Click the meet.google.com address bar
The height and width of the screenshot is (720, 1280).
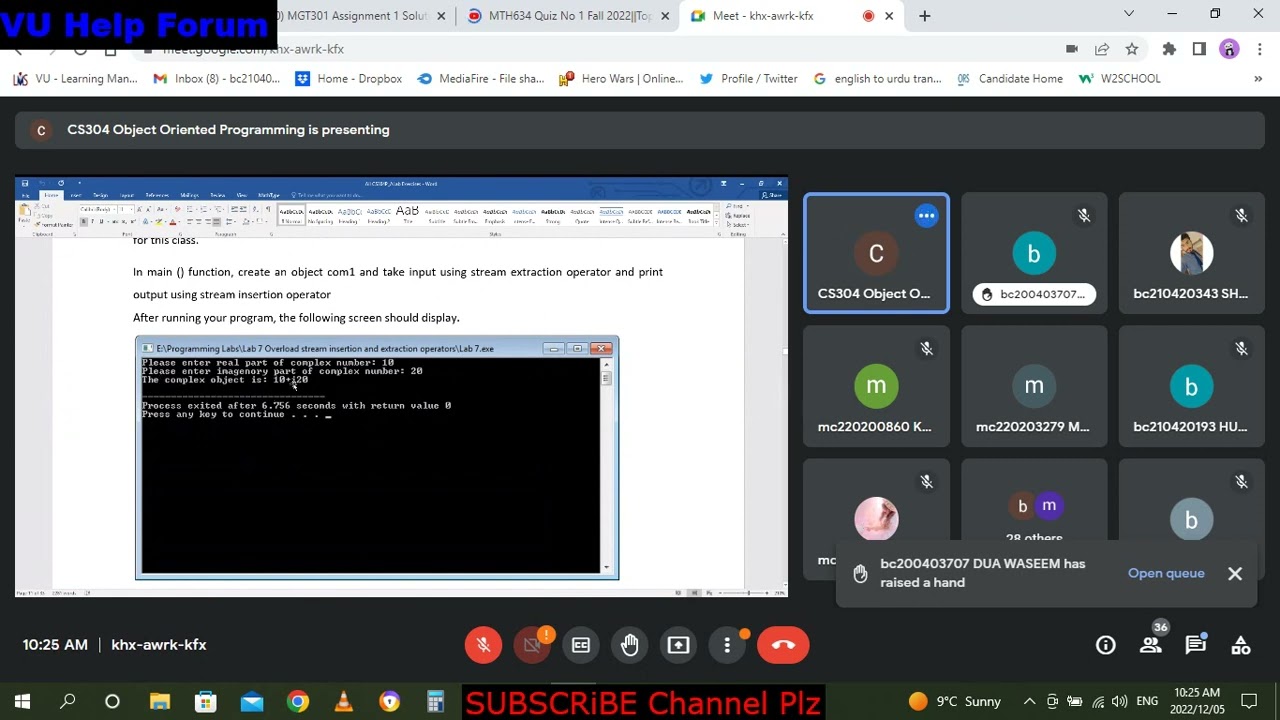click(x=600, y=49)
